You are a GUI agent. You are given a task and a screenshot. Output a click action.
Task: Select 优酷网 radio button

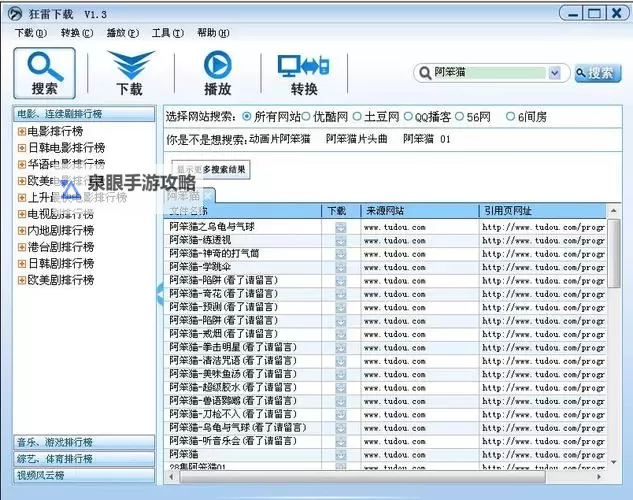[x=306, y=117]
